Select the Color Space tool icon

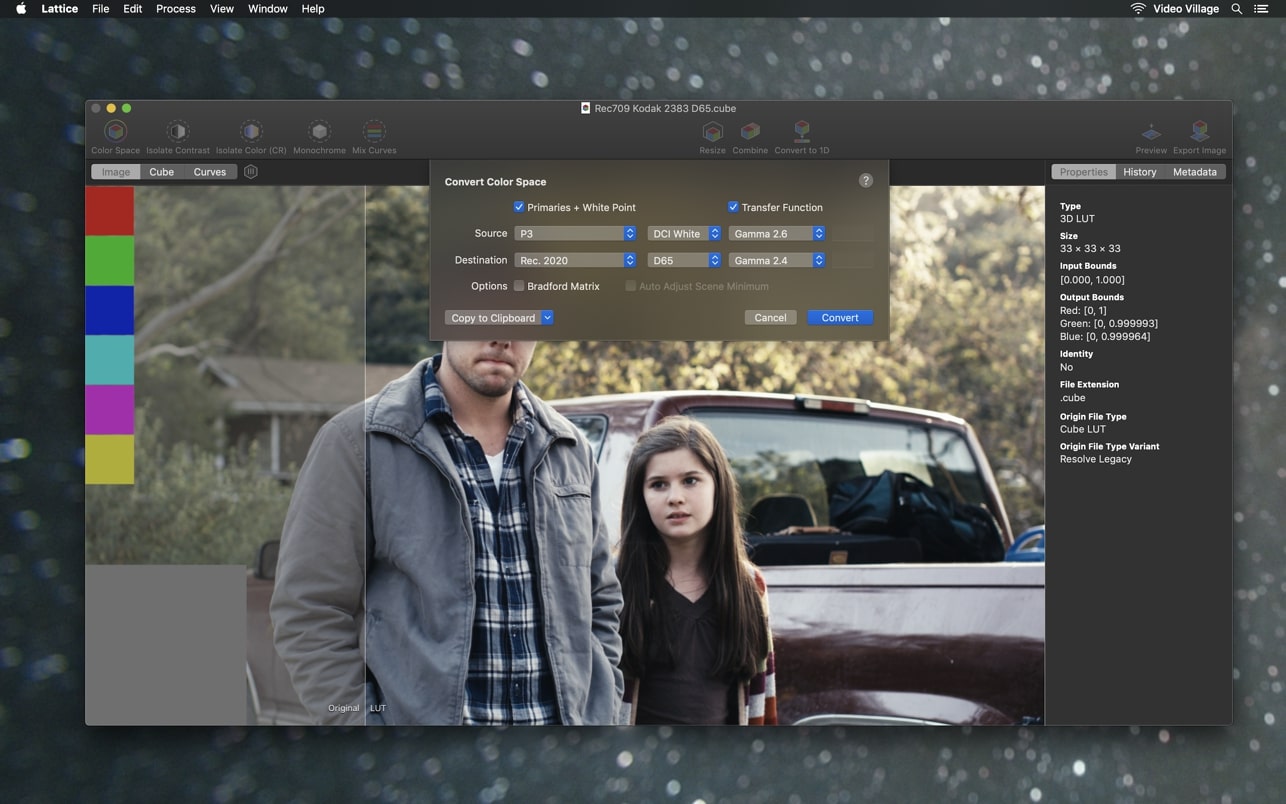116,132
